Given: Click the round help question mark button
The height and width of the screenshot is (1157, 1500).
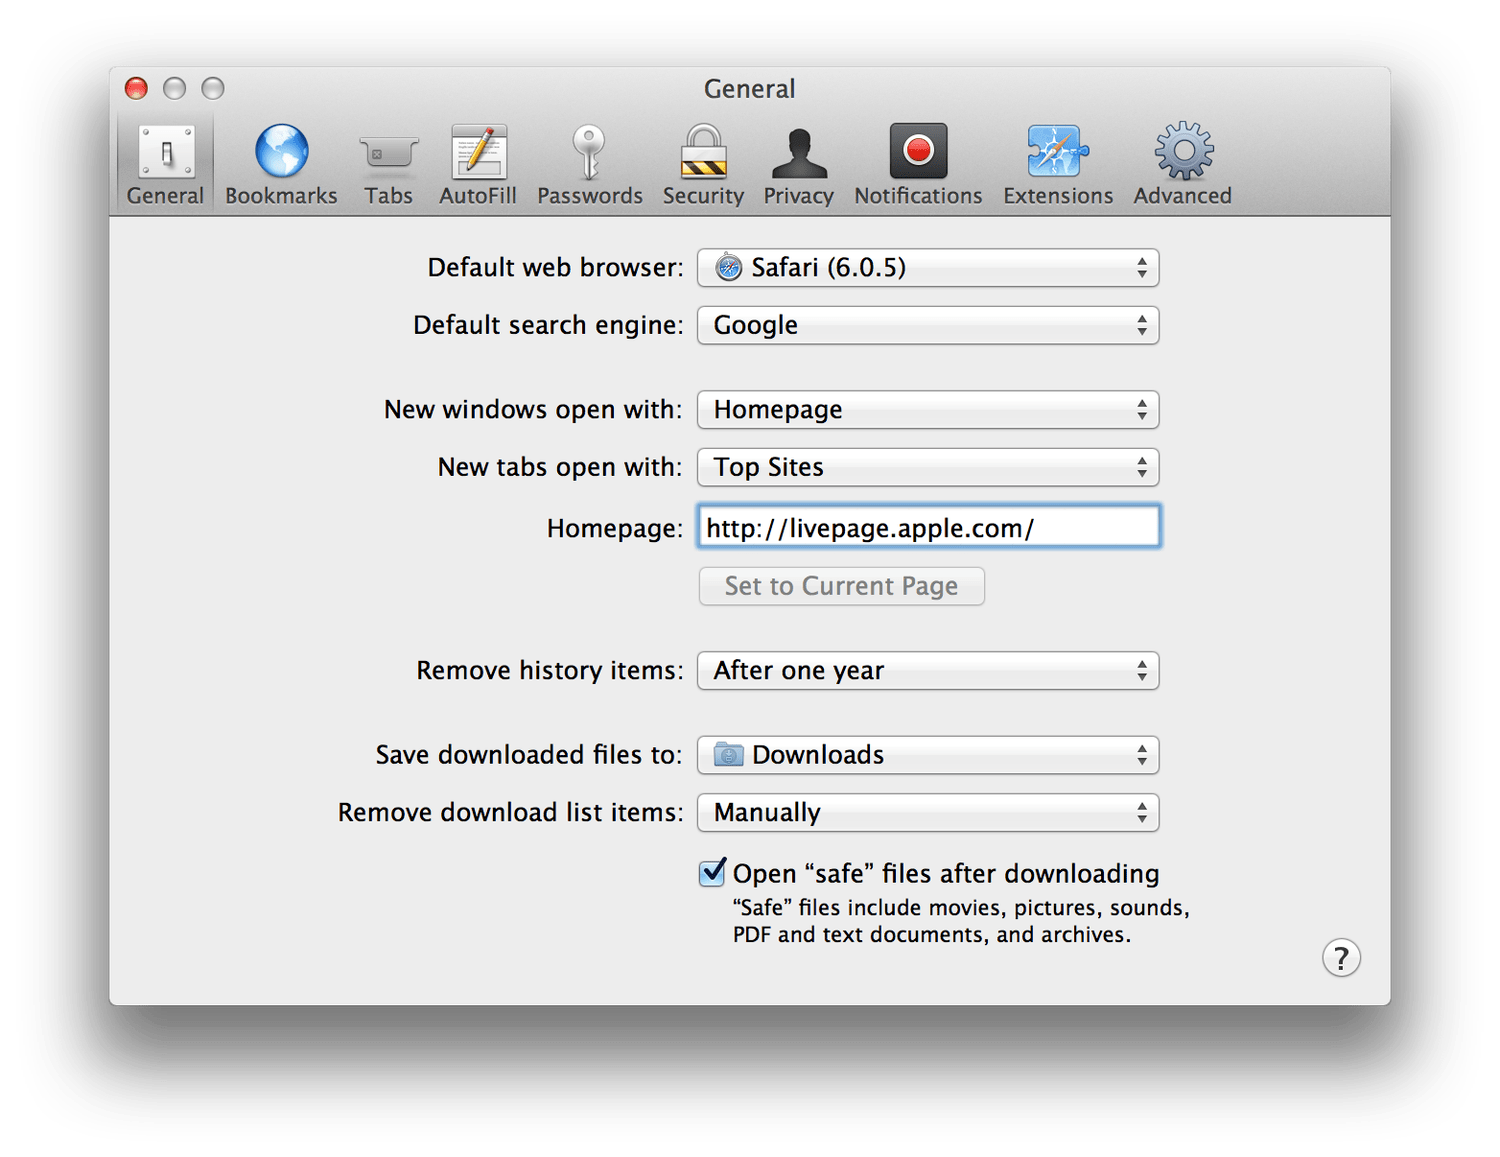Looking at the screenshot, I should (x=1341, y=958).
